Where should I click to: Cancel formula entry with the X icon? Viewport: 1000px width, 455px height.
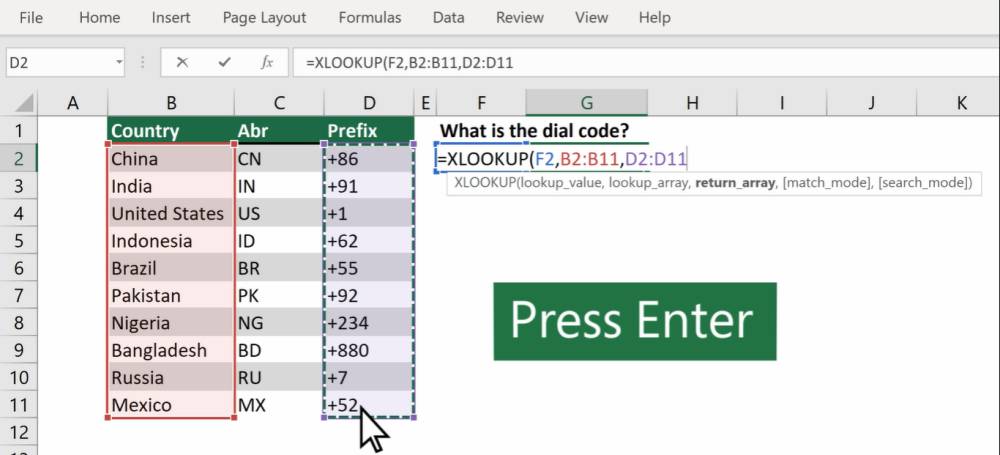click(x=182, y=63)
